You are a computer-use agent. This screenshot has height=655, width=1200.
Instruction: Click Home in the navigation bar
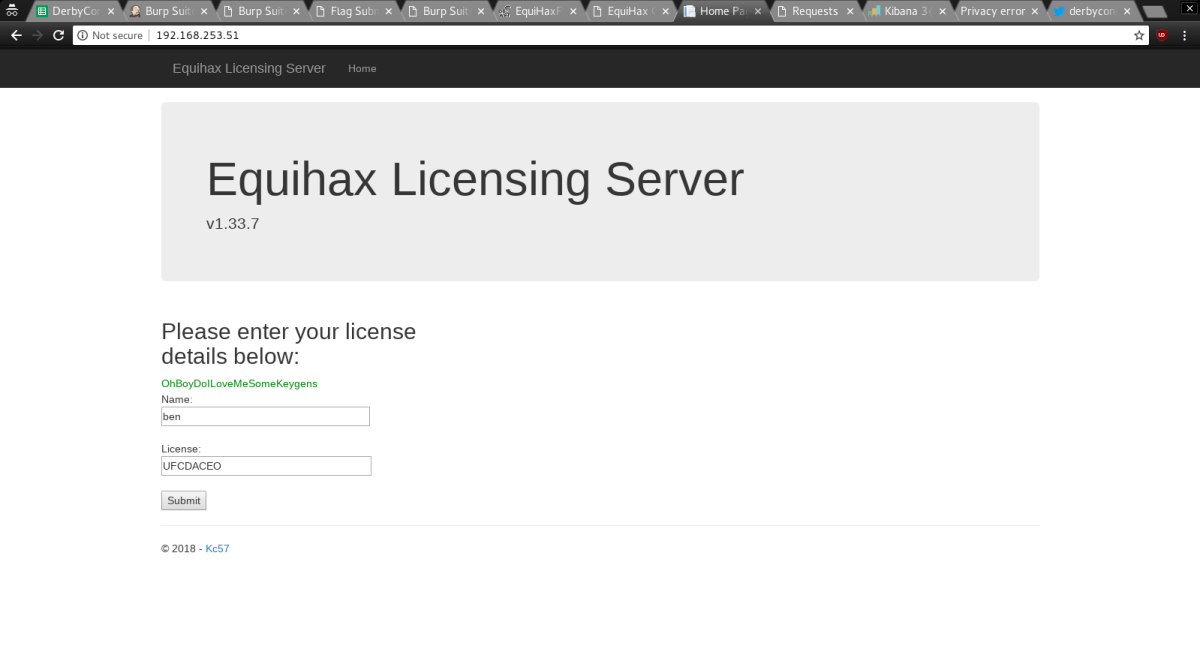point(362,69)
